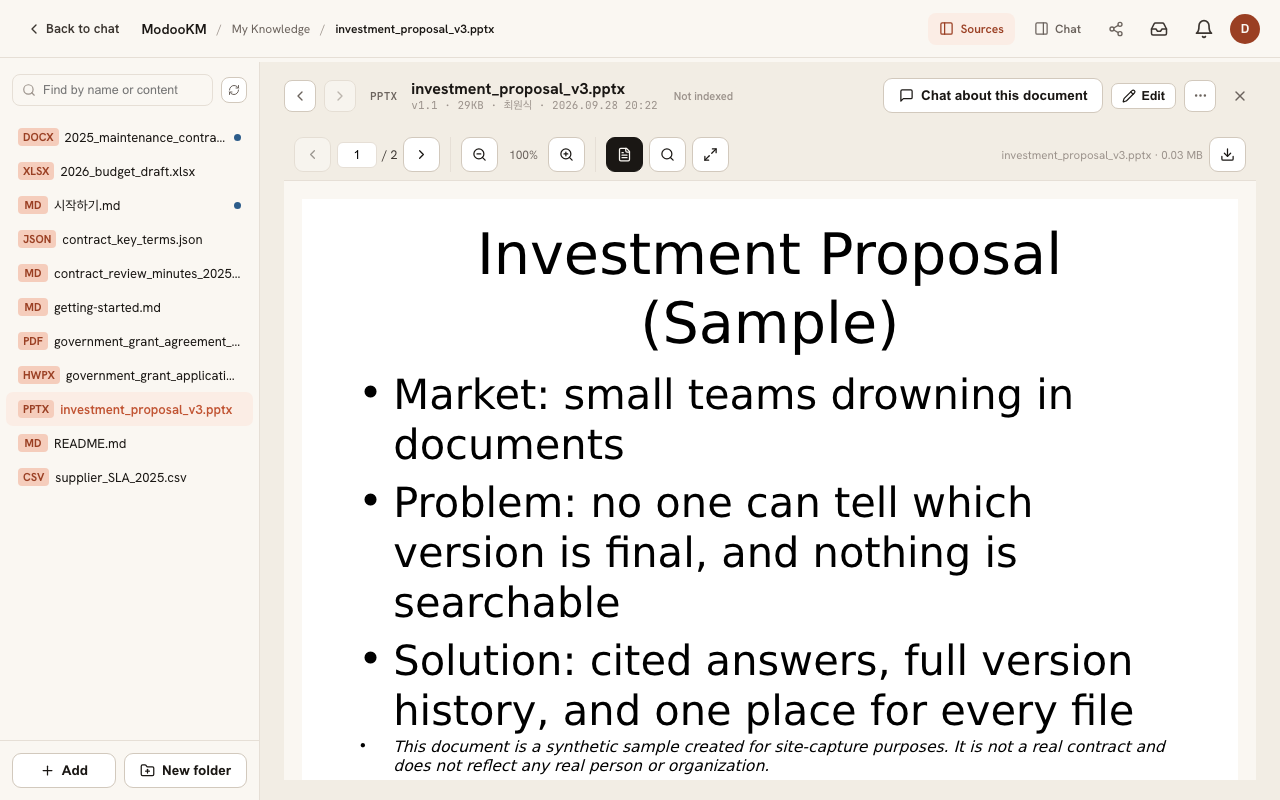Download investment_proposal_v3.pptx
Viewport: 1280px width, 800px height.
tap(1227, 155)
